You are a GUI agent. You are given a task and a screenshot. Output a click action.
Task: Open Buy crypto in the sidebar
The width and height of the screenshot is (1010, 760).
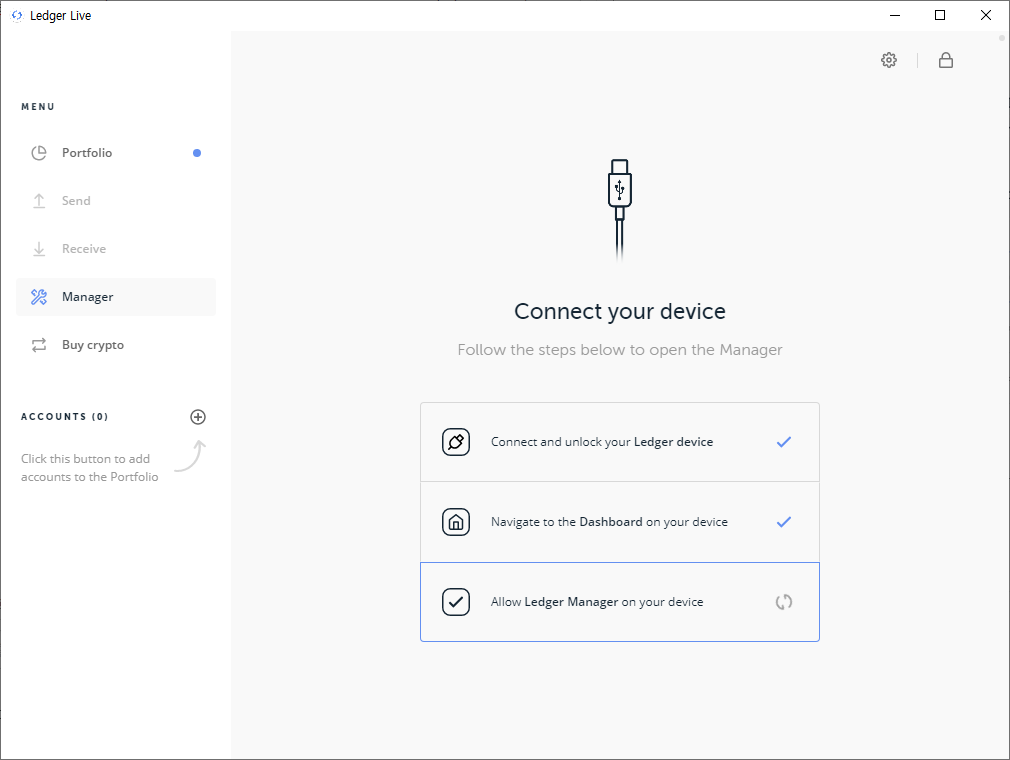[116, 345]
